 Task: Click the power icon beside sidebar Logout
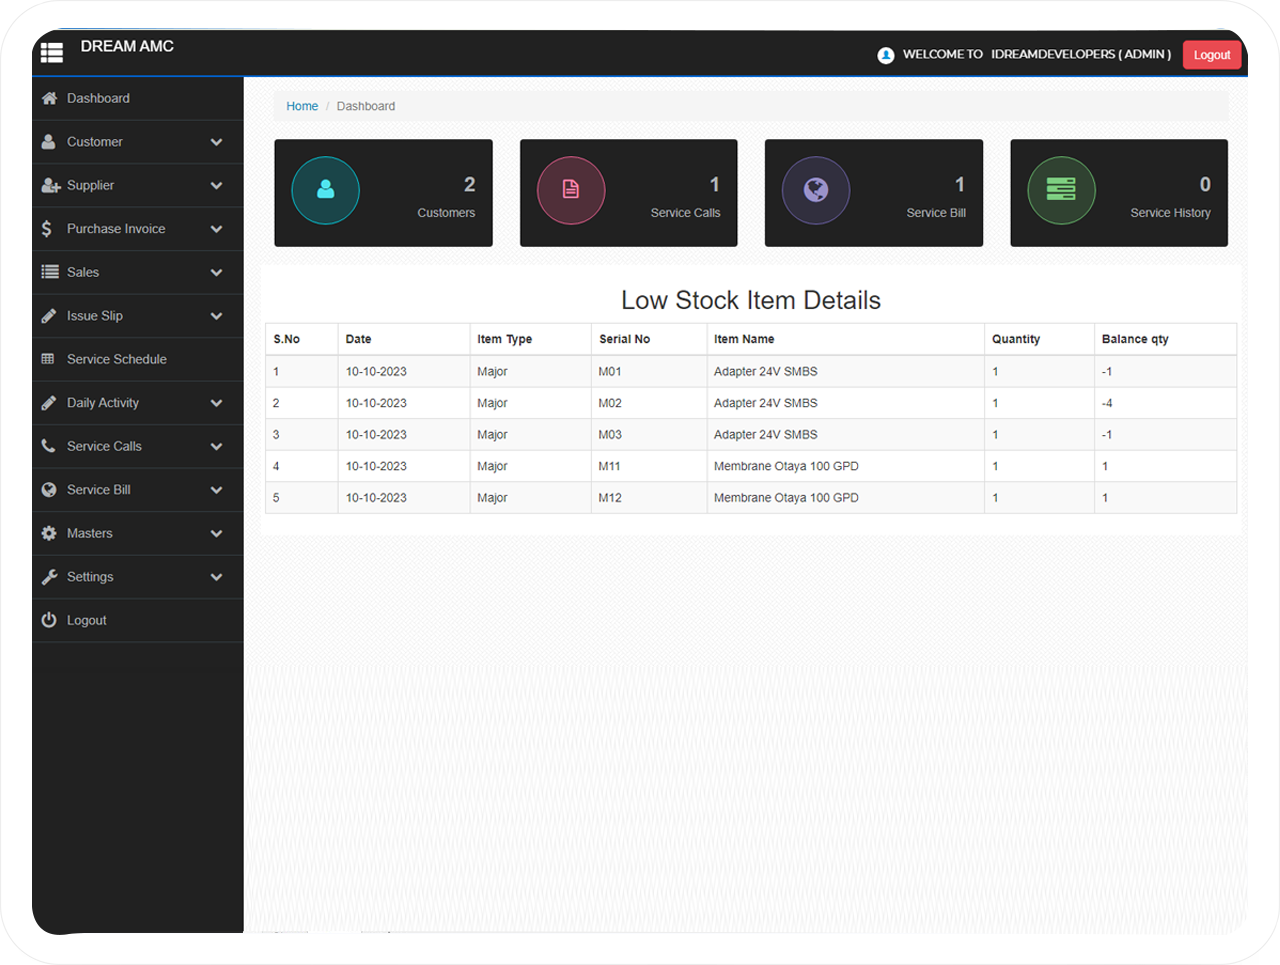(x=49, y=620)
